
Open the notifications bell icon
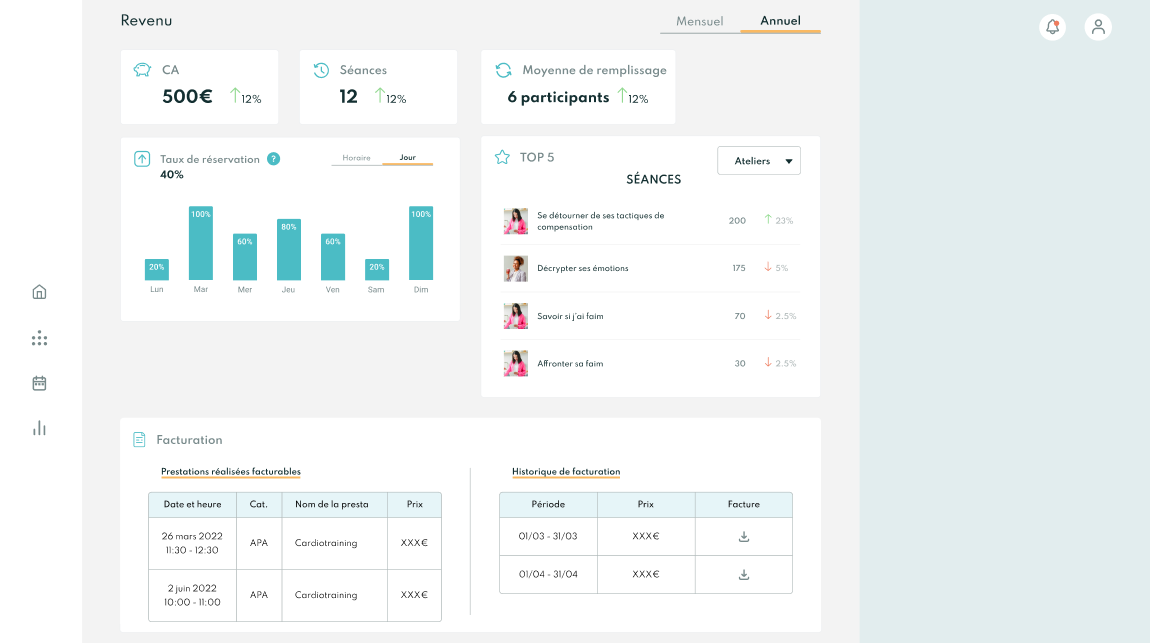pyautogui.click(x=1052, y=27)
